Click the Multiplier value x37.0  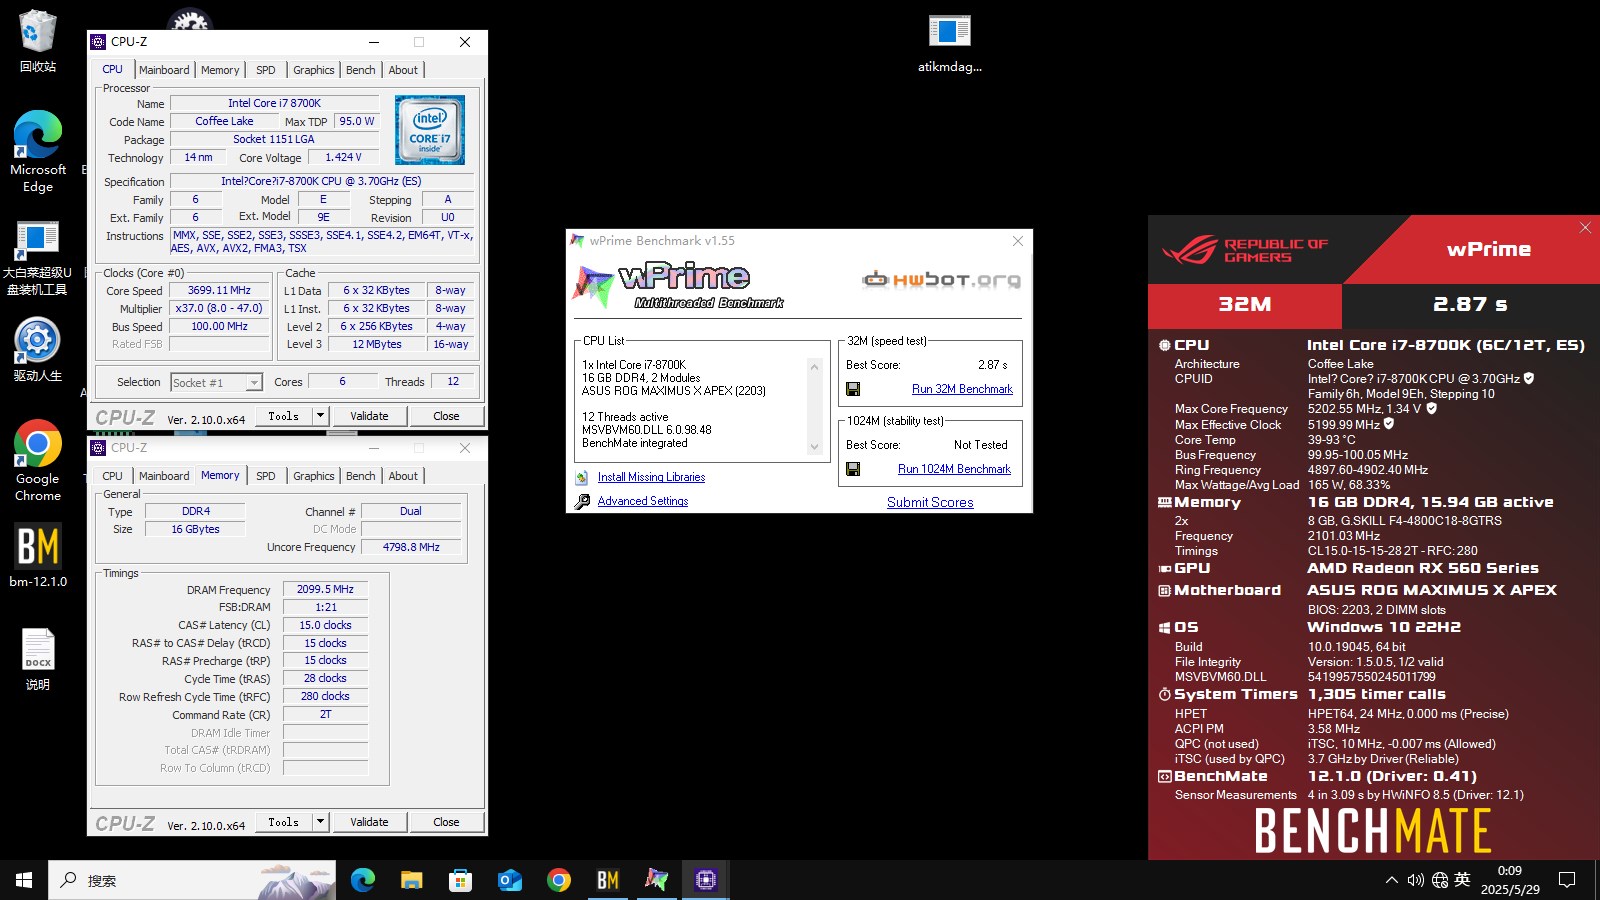219,308
